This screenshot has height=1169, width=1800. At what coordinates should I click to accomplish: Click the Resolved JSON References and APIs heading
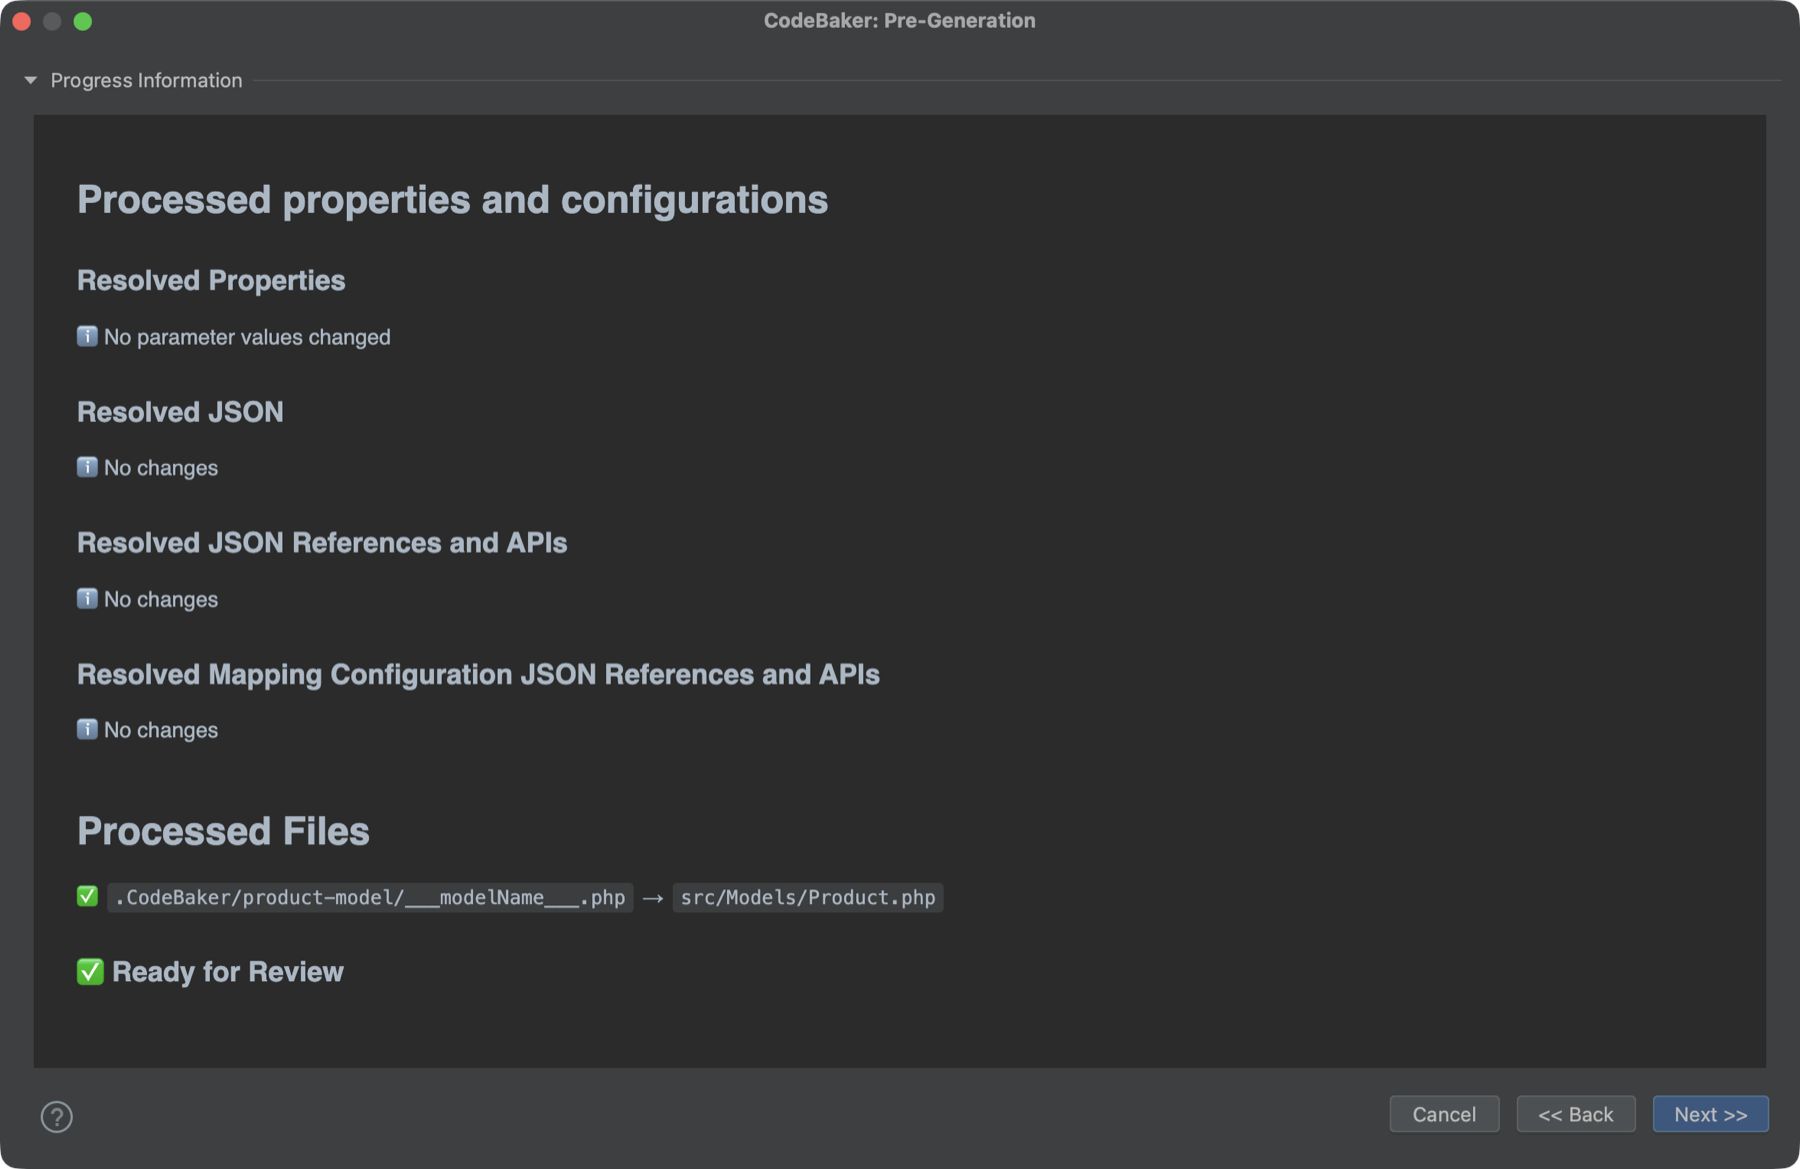pyautogui.click(x=322, y=542)
